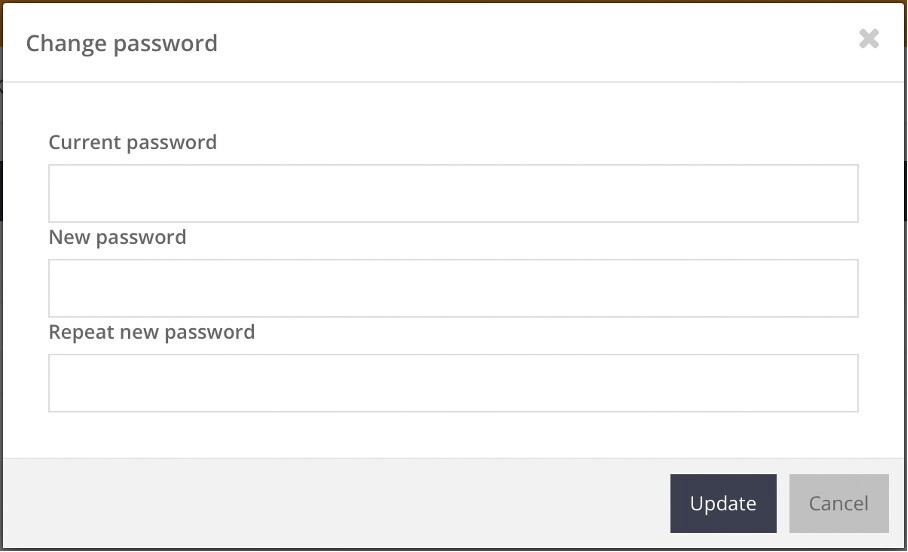Select the Repeat new password field

(453, 383)
